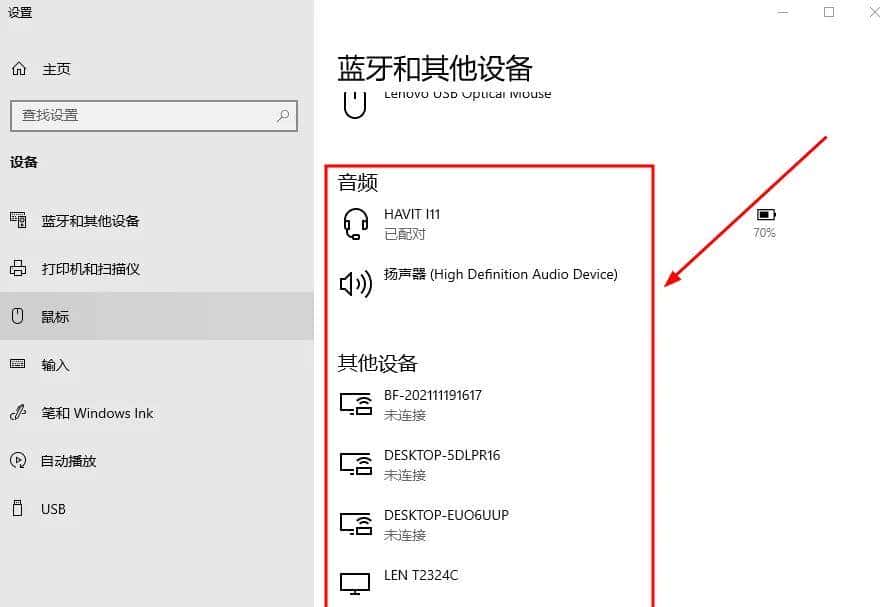Select the Mouse icon in the sidebar
Viewport: 890px width, 607px height.
point(17,316)
